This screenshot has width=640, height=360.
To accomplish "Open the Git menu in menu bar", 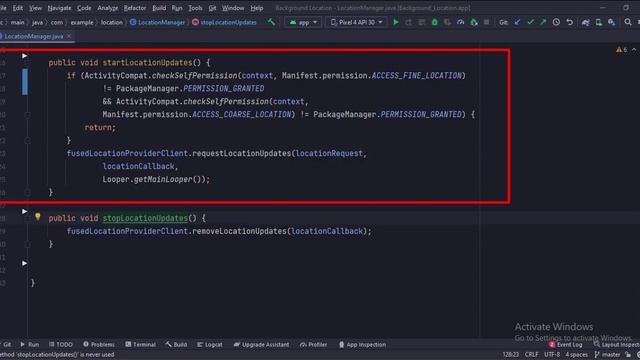I will click(x=212, y=8).
